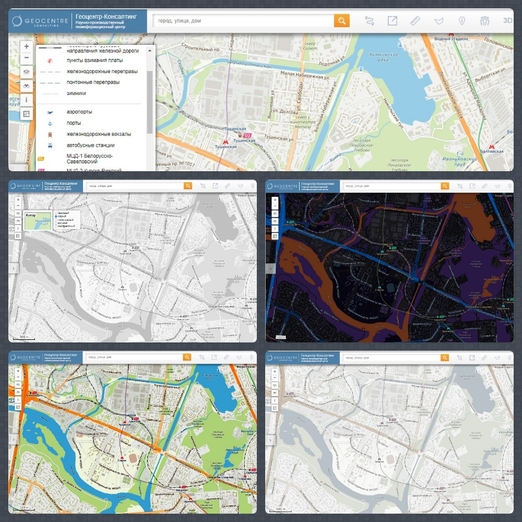Zoom in on the colorful bottom-left map
The image size is (522, 522).
[x=18, y=371]
